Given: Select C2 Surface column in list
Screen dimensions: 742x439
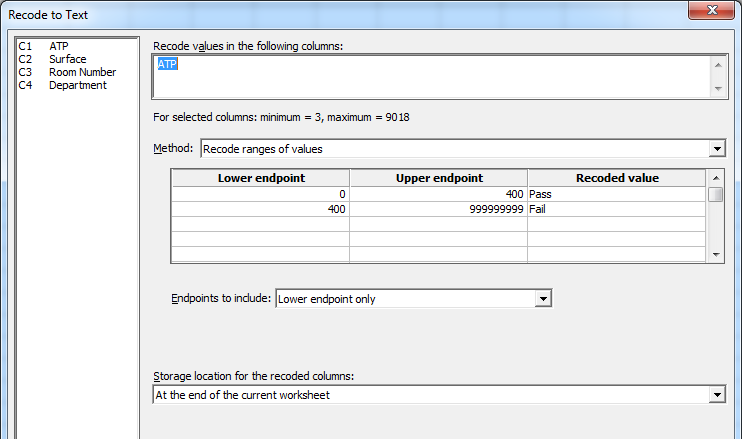Looking at the screenshot, I should (x=67, y=59).
